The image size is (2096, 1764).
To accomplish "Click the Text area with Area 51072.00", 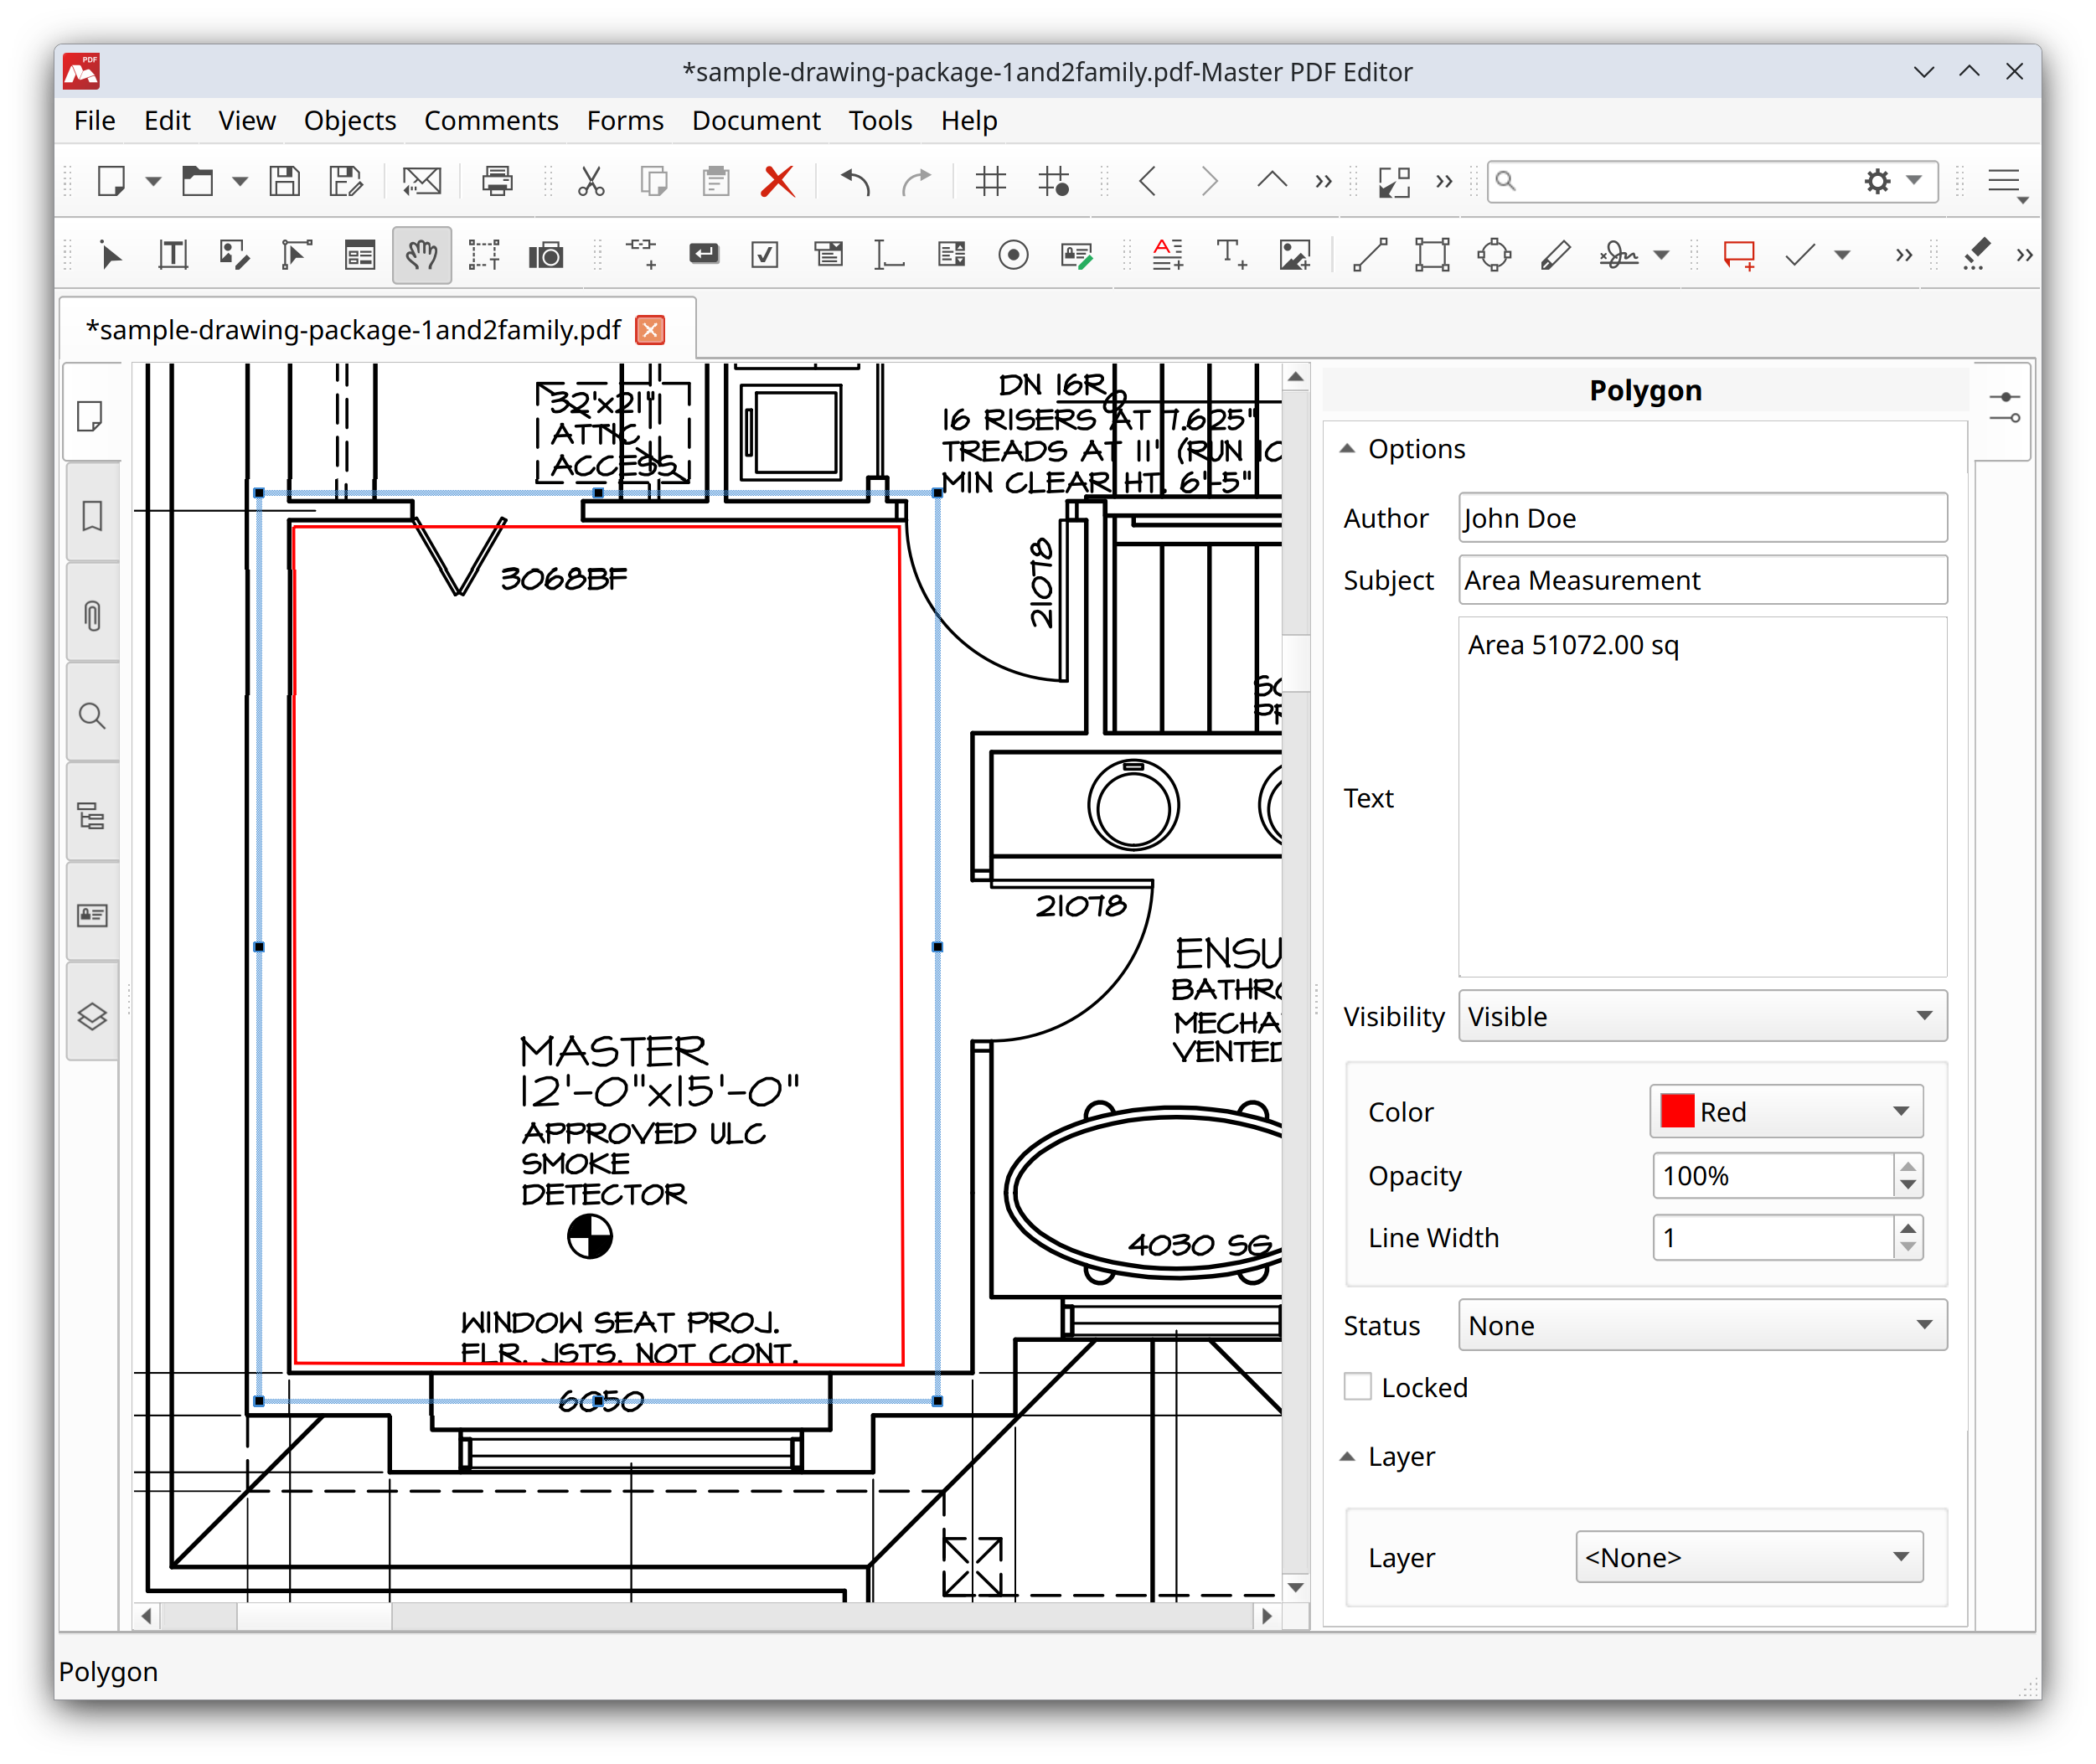I will click(1702, 797).
